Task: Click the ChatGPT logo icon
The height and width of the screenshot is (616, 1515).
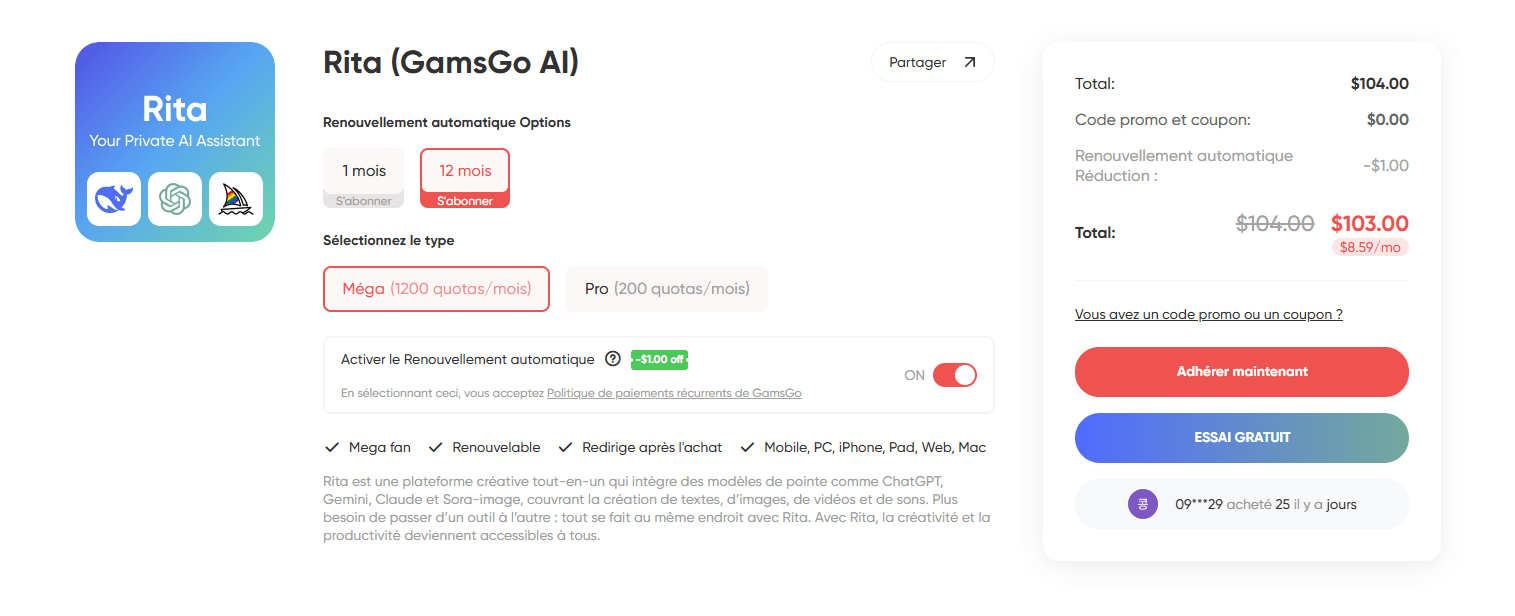Action: pos(175,199)
